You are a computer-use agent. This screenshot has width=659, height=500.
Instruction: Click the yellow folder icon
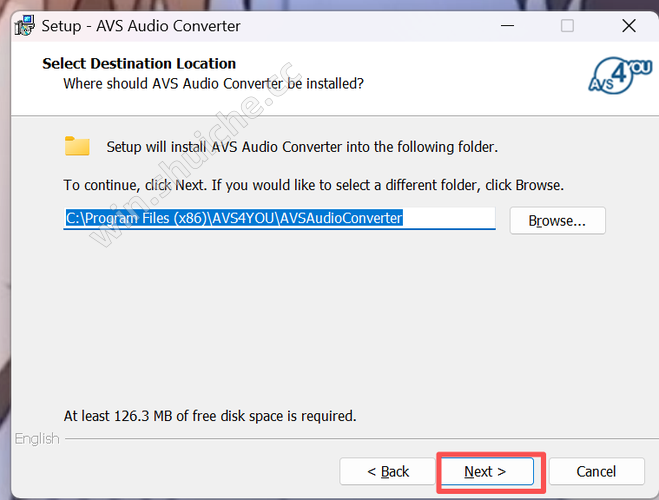pyautogui.click(x=77, y=146)
